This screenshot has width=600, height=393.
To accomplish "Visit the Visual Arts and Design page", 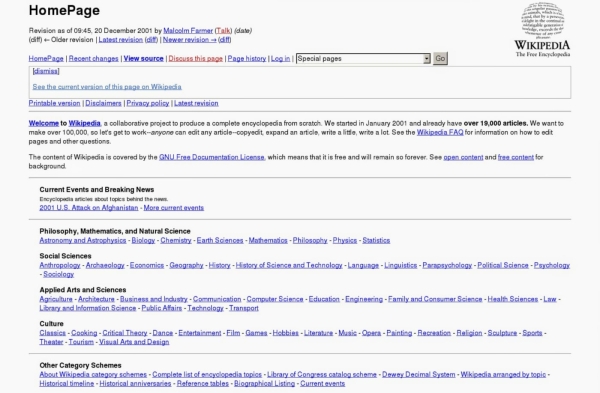I will click(134, 342).
